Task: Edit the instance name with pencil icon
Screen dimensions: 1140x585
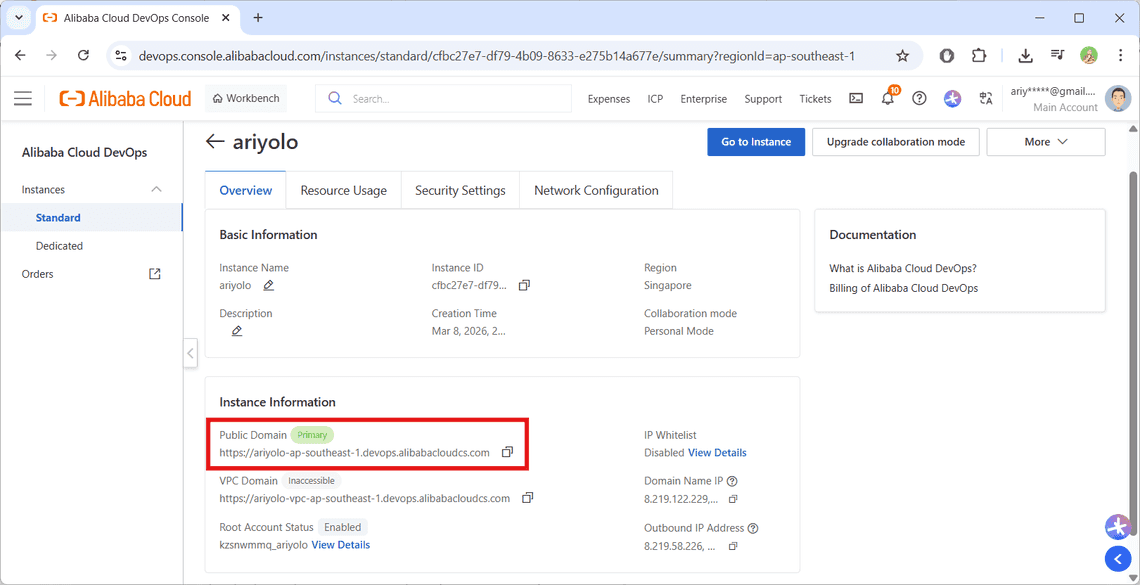Action: [x=268, y=285]
